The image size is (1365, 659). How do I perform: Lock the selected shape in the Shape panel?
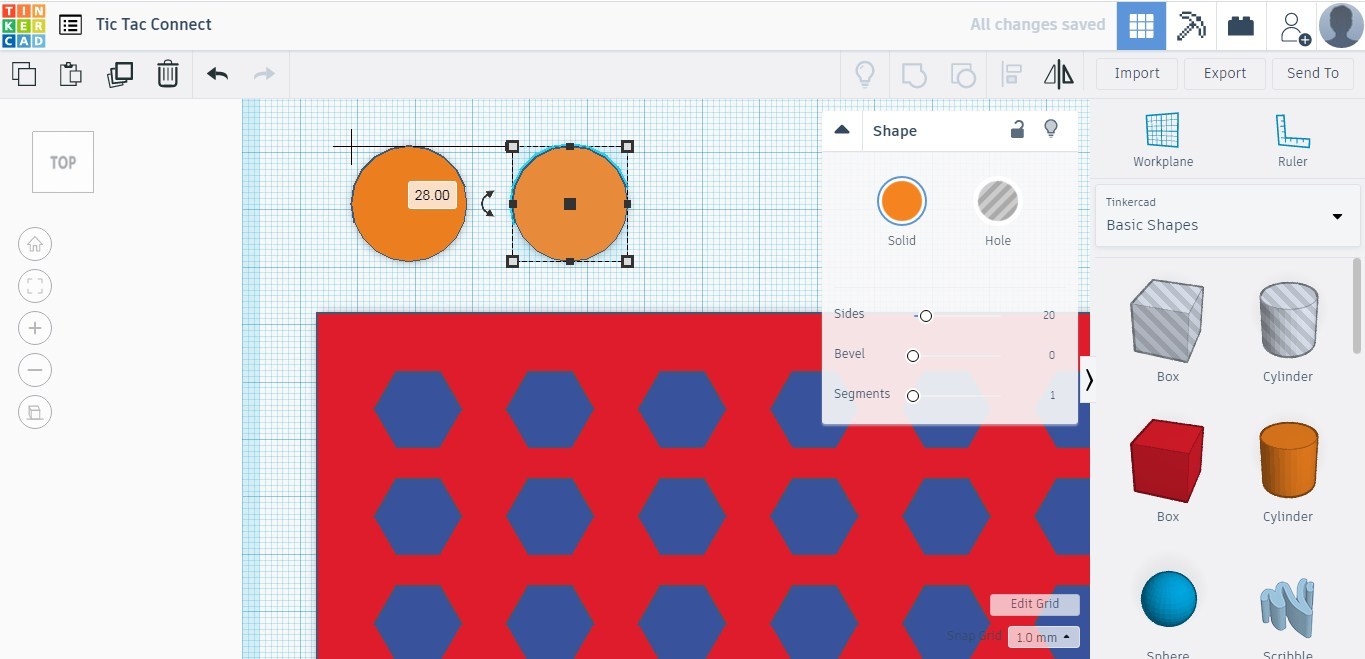pos(1017,130)
